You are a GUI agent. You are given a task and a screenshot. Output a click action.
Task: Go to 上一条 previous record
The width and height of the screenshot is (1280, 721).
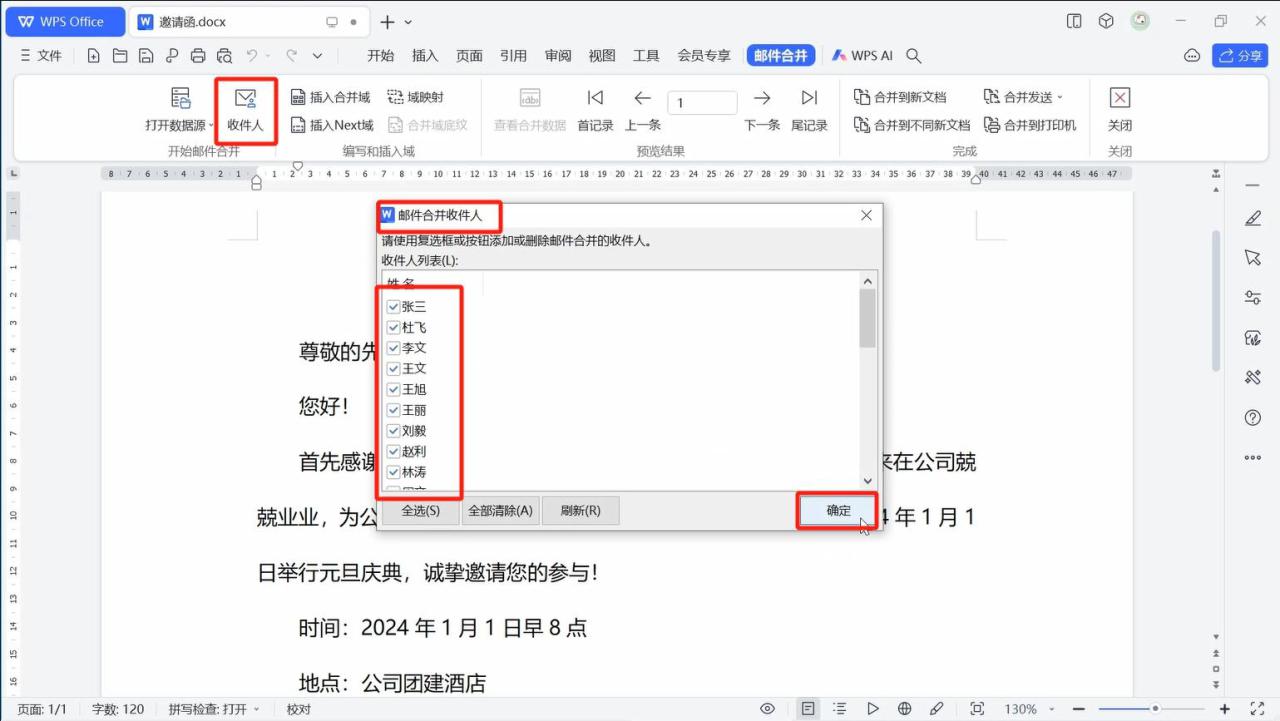pyautogui.click(x=643, y=110)
